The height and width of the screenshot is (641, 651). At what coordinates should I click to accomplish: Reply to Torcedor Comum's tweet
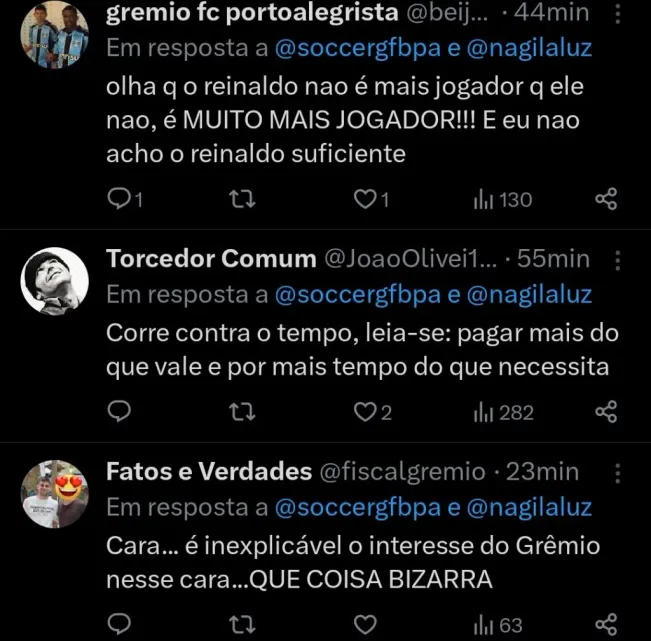[x=120, y=412]
